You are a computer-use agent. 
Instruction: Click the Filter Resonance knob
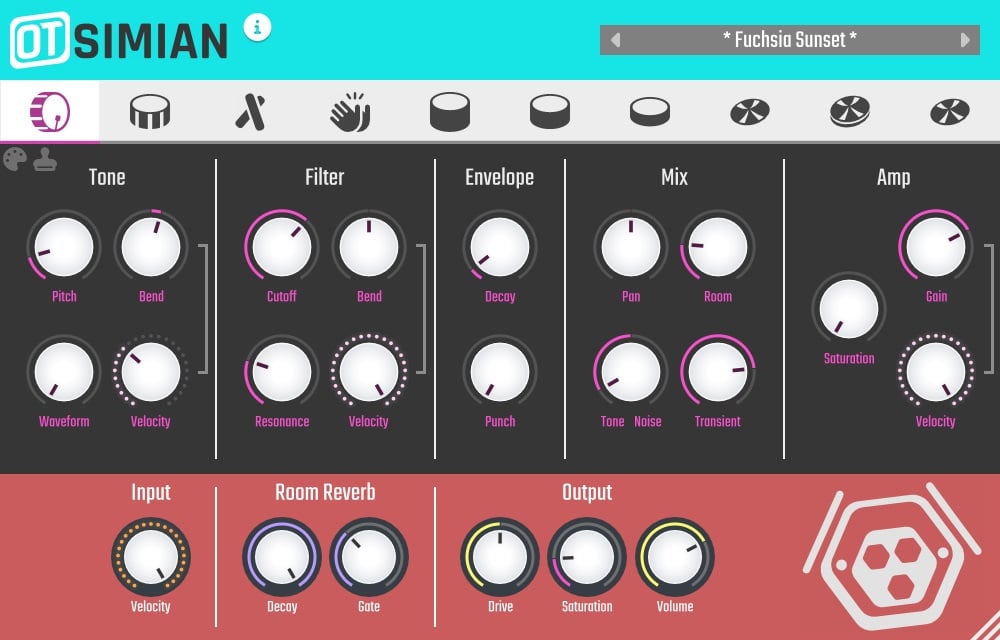(282, 372)
